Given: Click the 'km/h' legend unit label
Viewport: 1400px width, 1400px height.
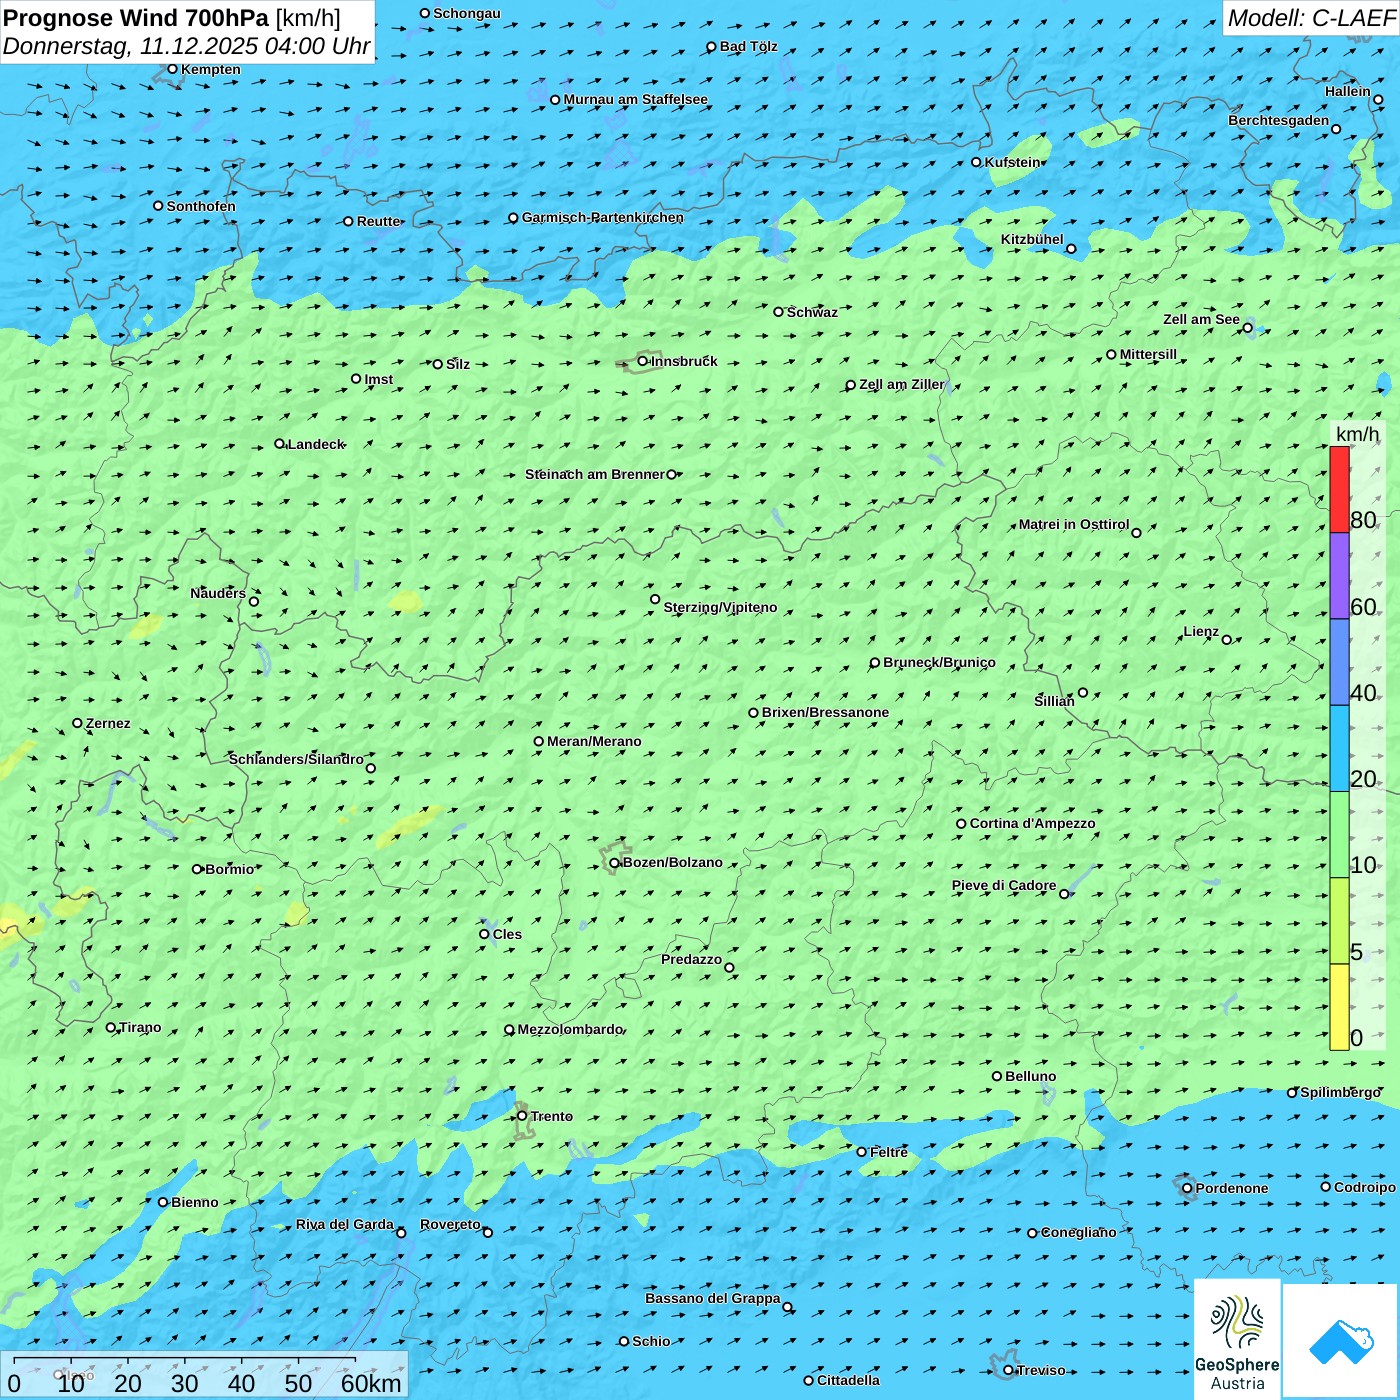Looking at the screenshot, I should tap(1357, 434).
